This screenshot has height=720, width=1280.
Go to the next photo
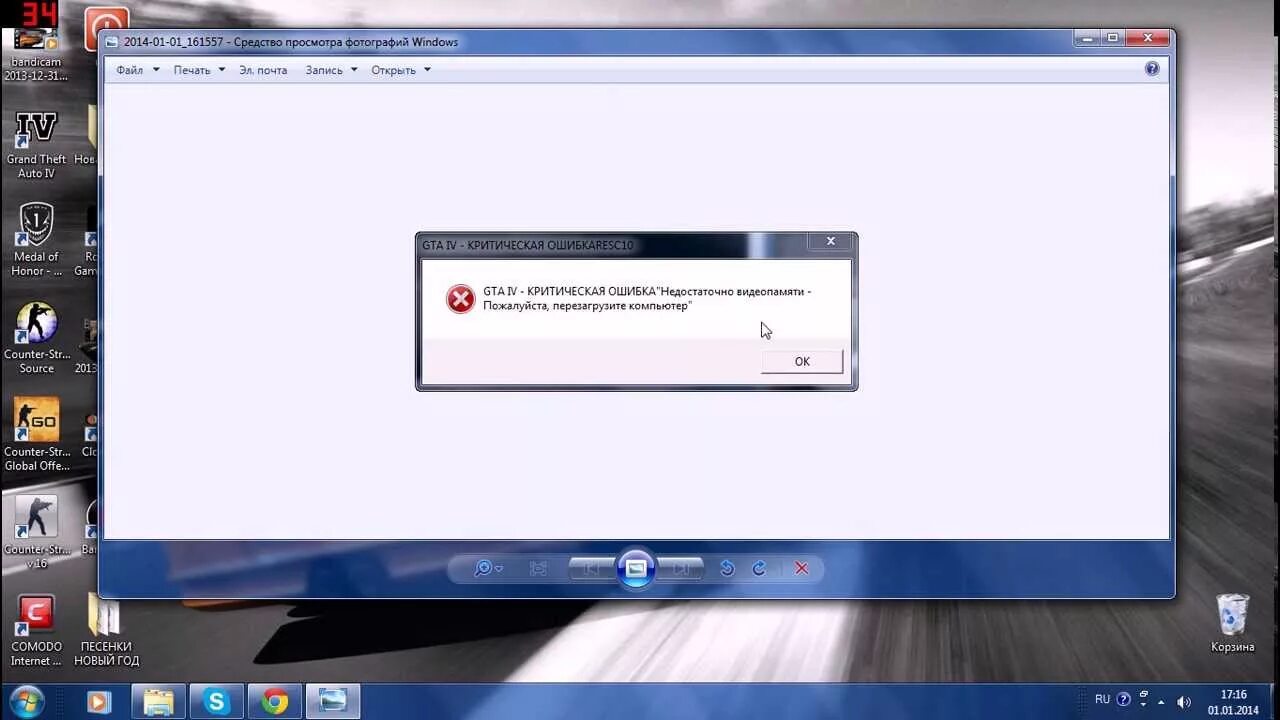click(681, 568)
